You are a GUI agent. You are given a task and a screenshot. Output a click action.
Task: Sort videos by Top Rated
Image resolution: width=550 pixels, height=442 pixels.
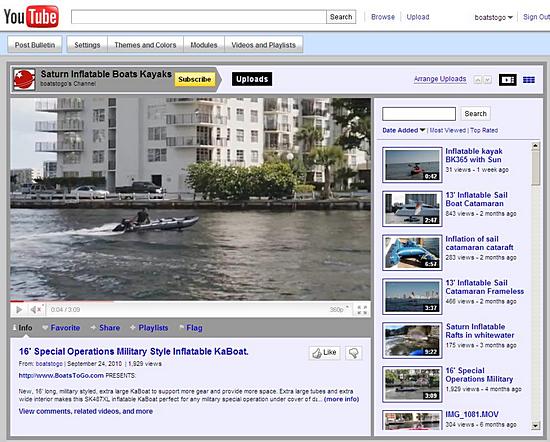pos(484,130)
